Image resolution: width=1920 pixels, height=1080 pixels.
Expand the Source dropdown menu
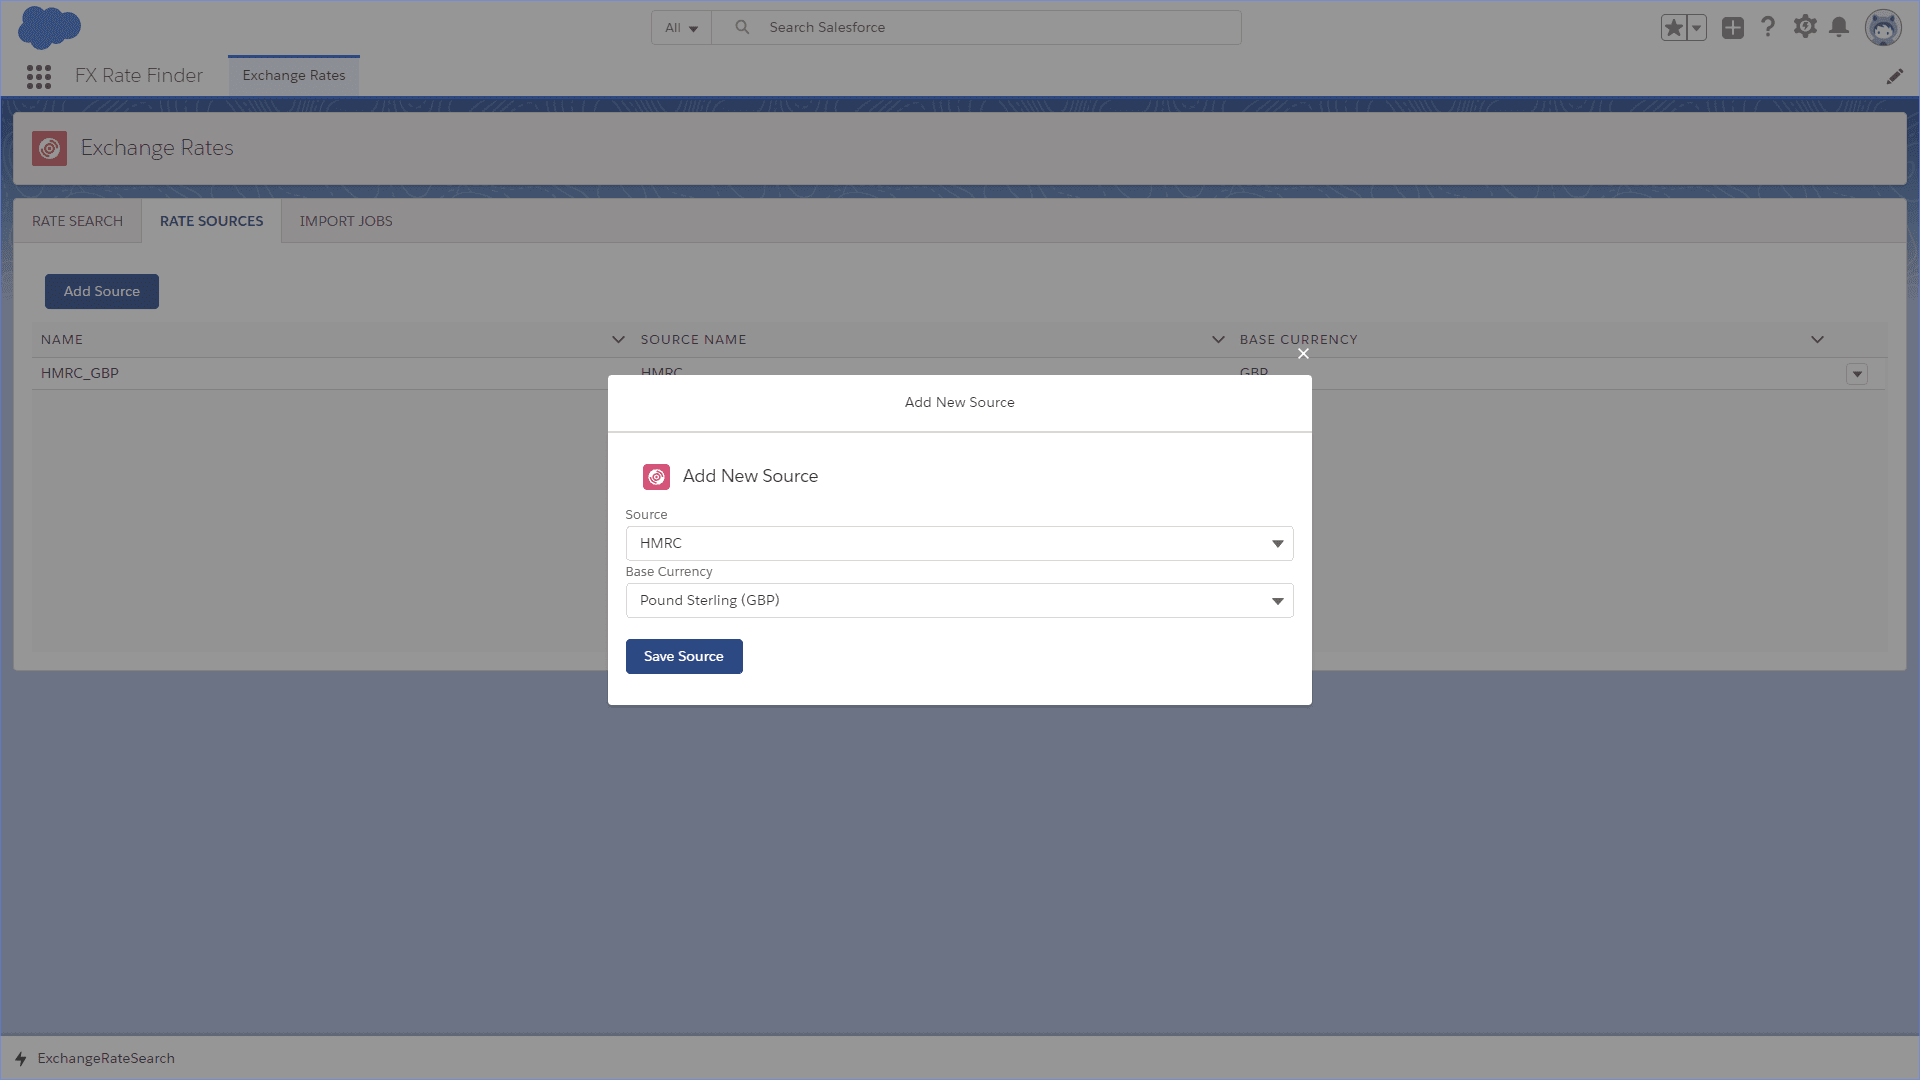tap(1274, 542)
